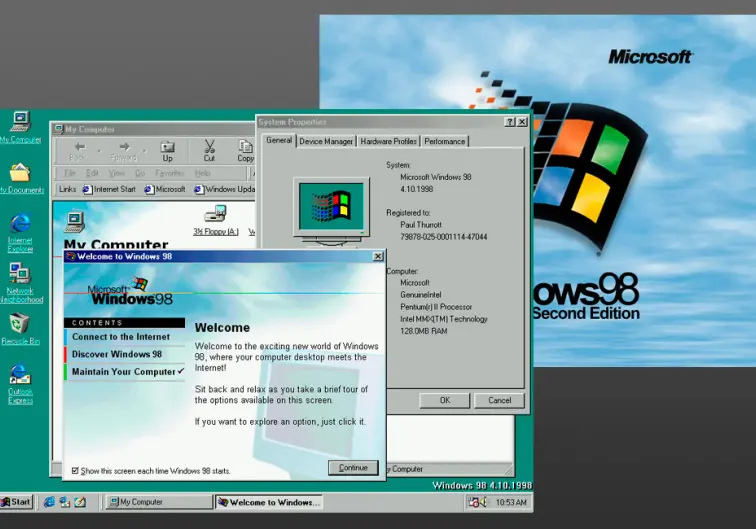The height and width of the screenshot is (529, 756).
Task: Launch Internet Explorer from the desktop
Action: [20, 225]
